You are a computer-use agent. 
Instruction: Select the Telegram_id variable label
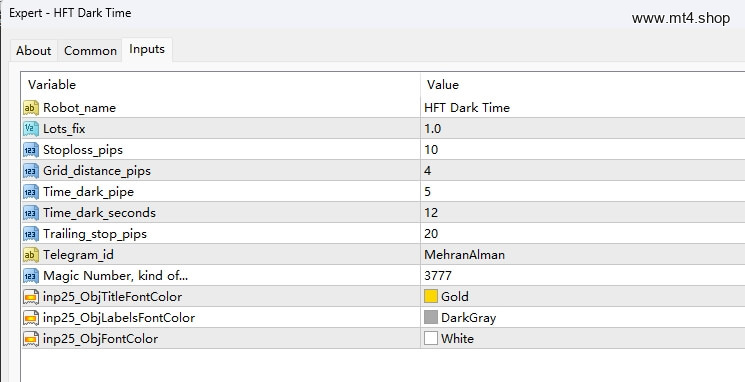(x=78, y=255)
